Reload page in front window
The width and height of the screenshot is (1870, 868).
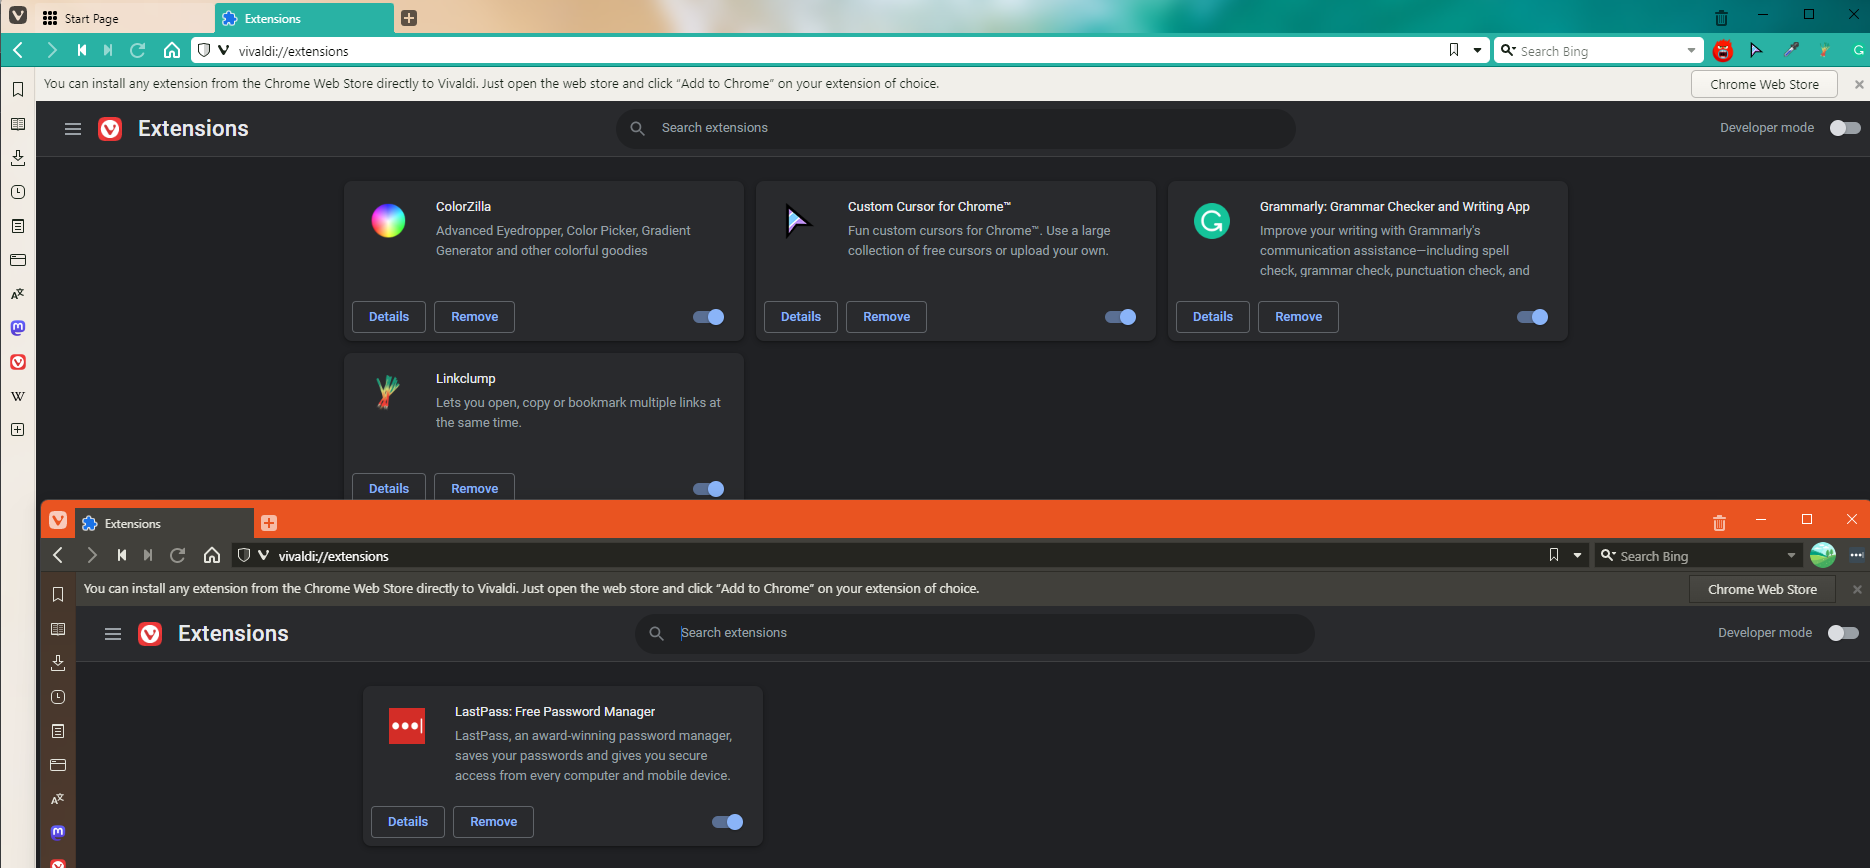tap(178, 555)
